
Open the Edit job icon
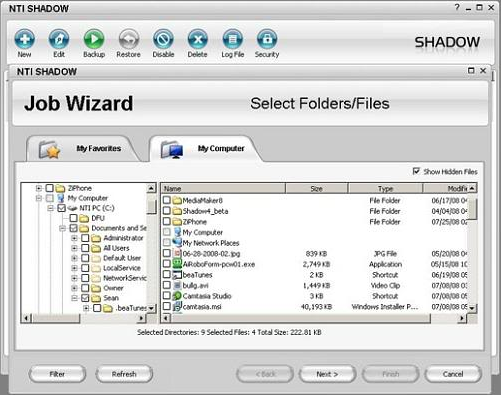coord(59,39)
